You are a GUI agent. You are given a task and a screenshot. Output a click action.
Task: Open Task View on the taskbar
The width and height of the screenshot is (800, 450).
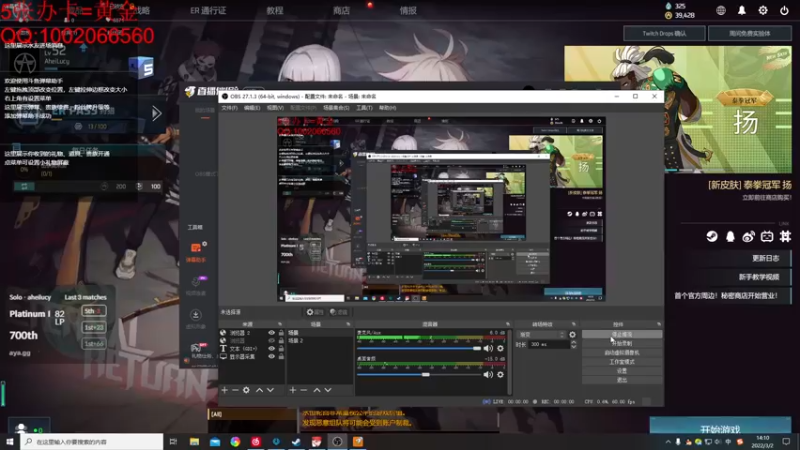point(173,442)
